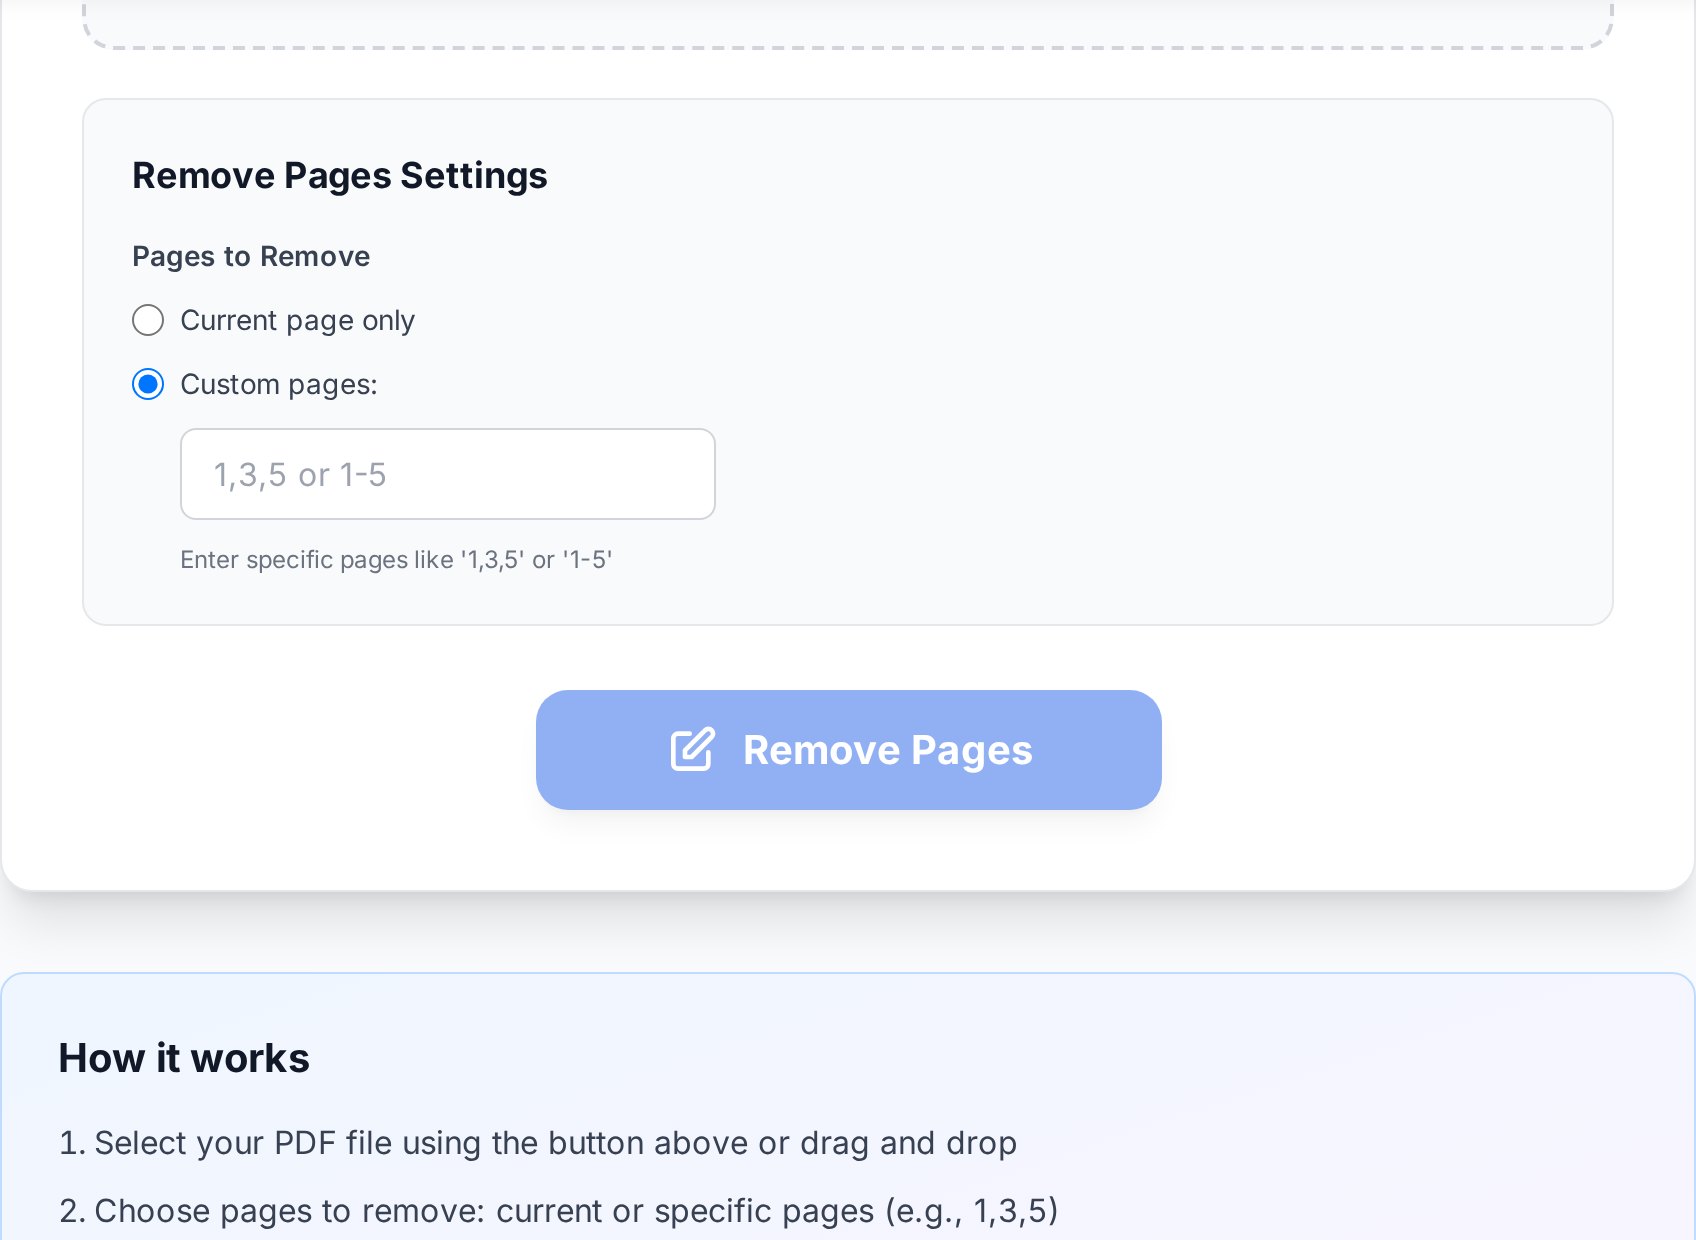Select the Current page only radio option
1696x1240 pixels.
pyautogui.click(x=148, y=320)
